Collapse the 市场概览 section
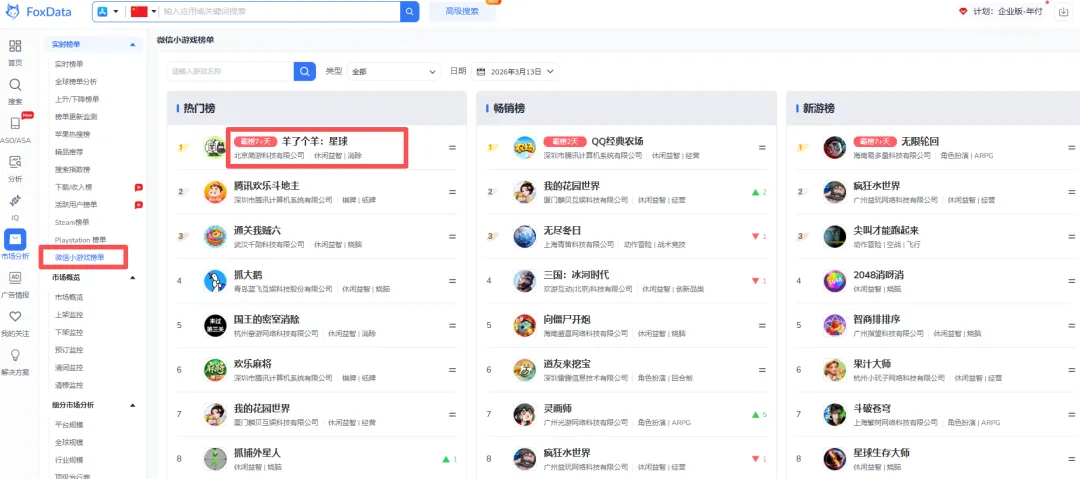The image size is (1080, 479). coord(93,277)
